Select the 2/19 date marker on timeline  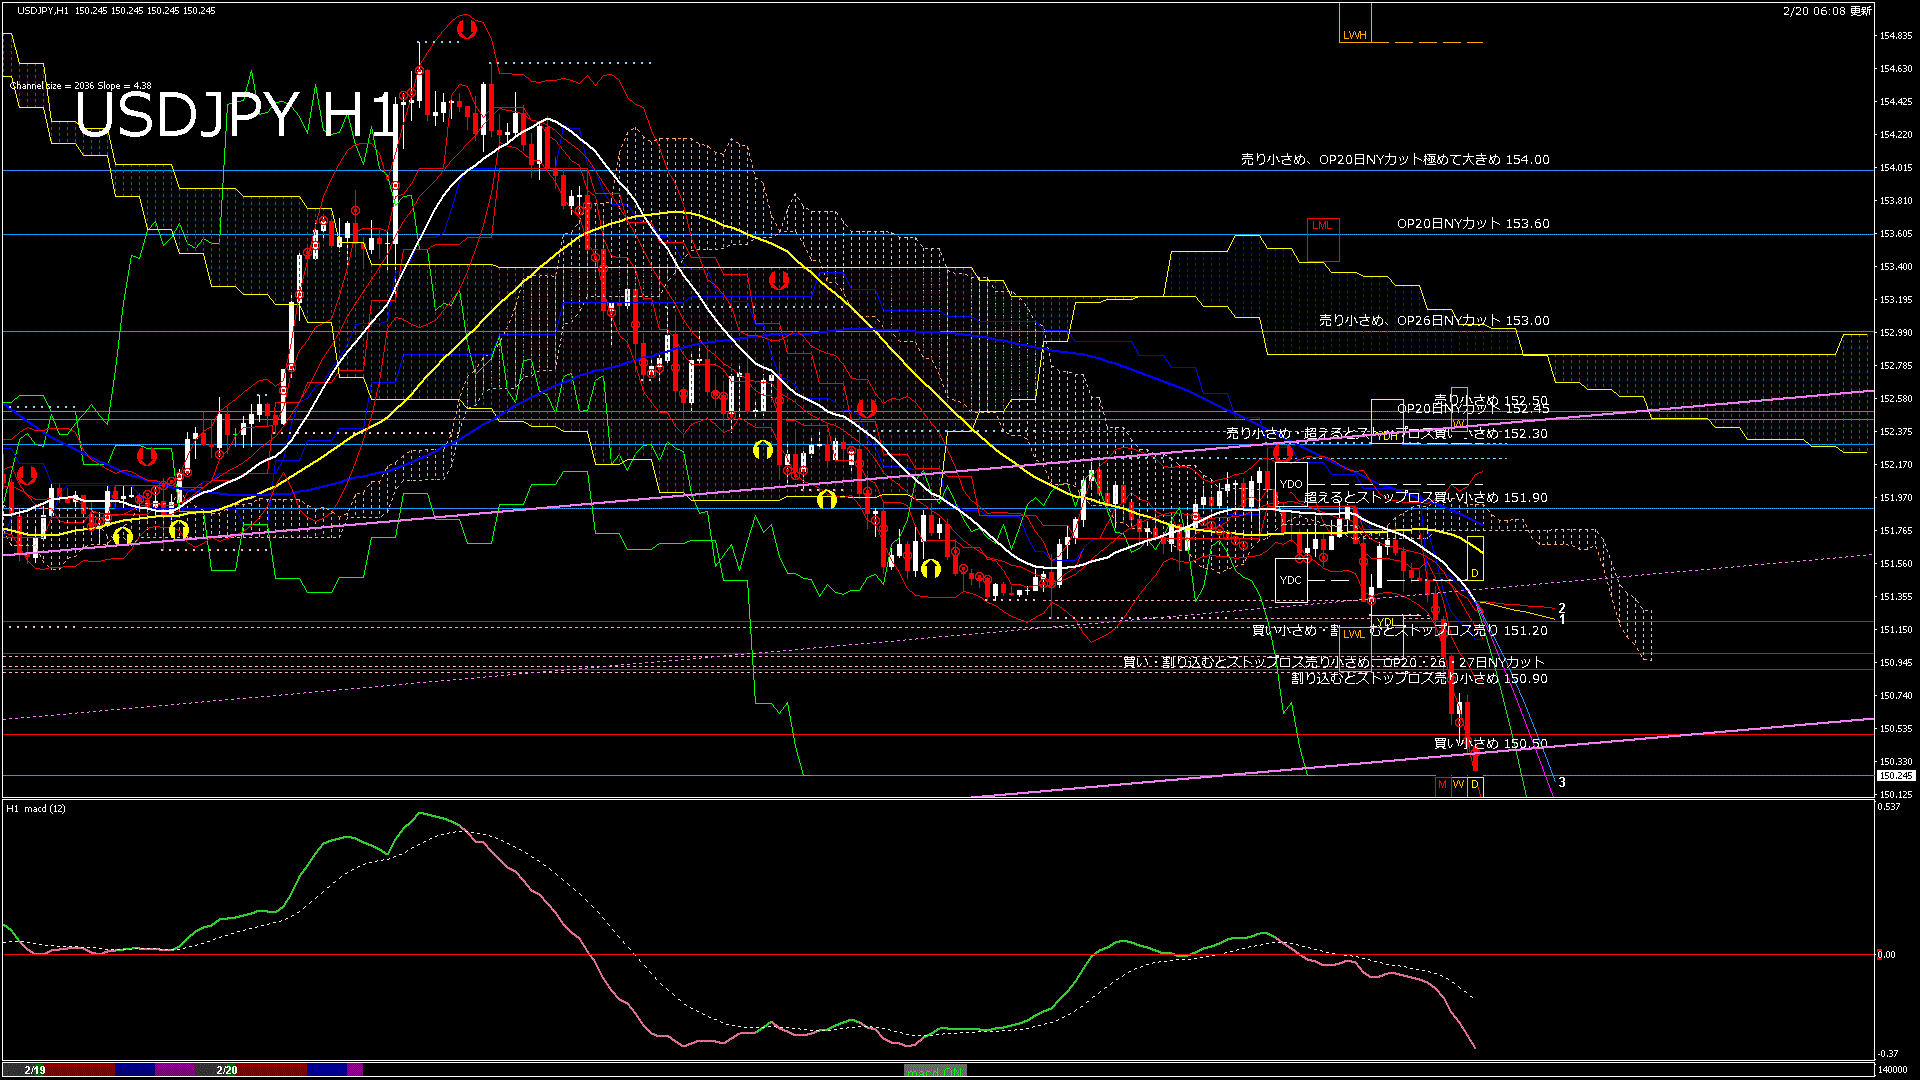pyautogui.click(x=35, y=1070)
